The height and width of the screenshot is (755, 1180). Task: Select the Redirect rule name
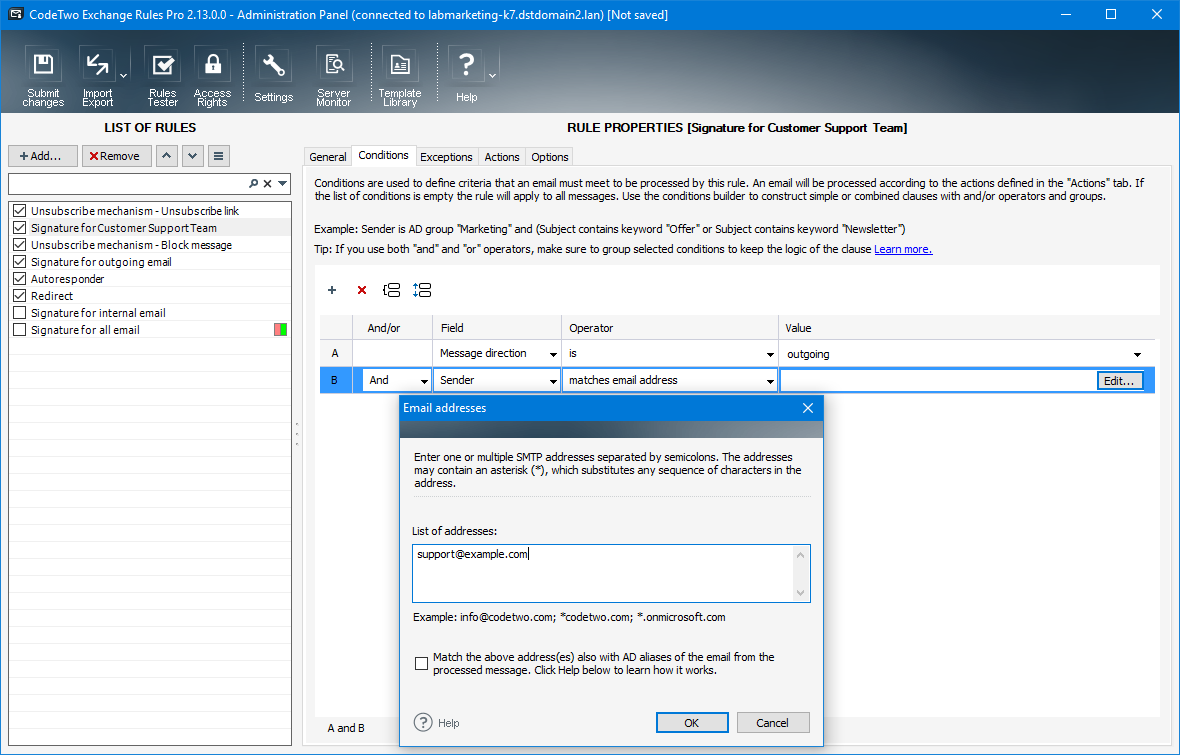52,296
